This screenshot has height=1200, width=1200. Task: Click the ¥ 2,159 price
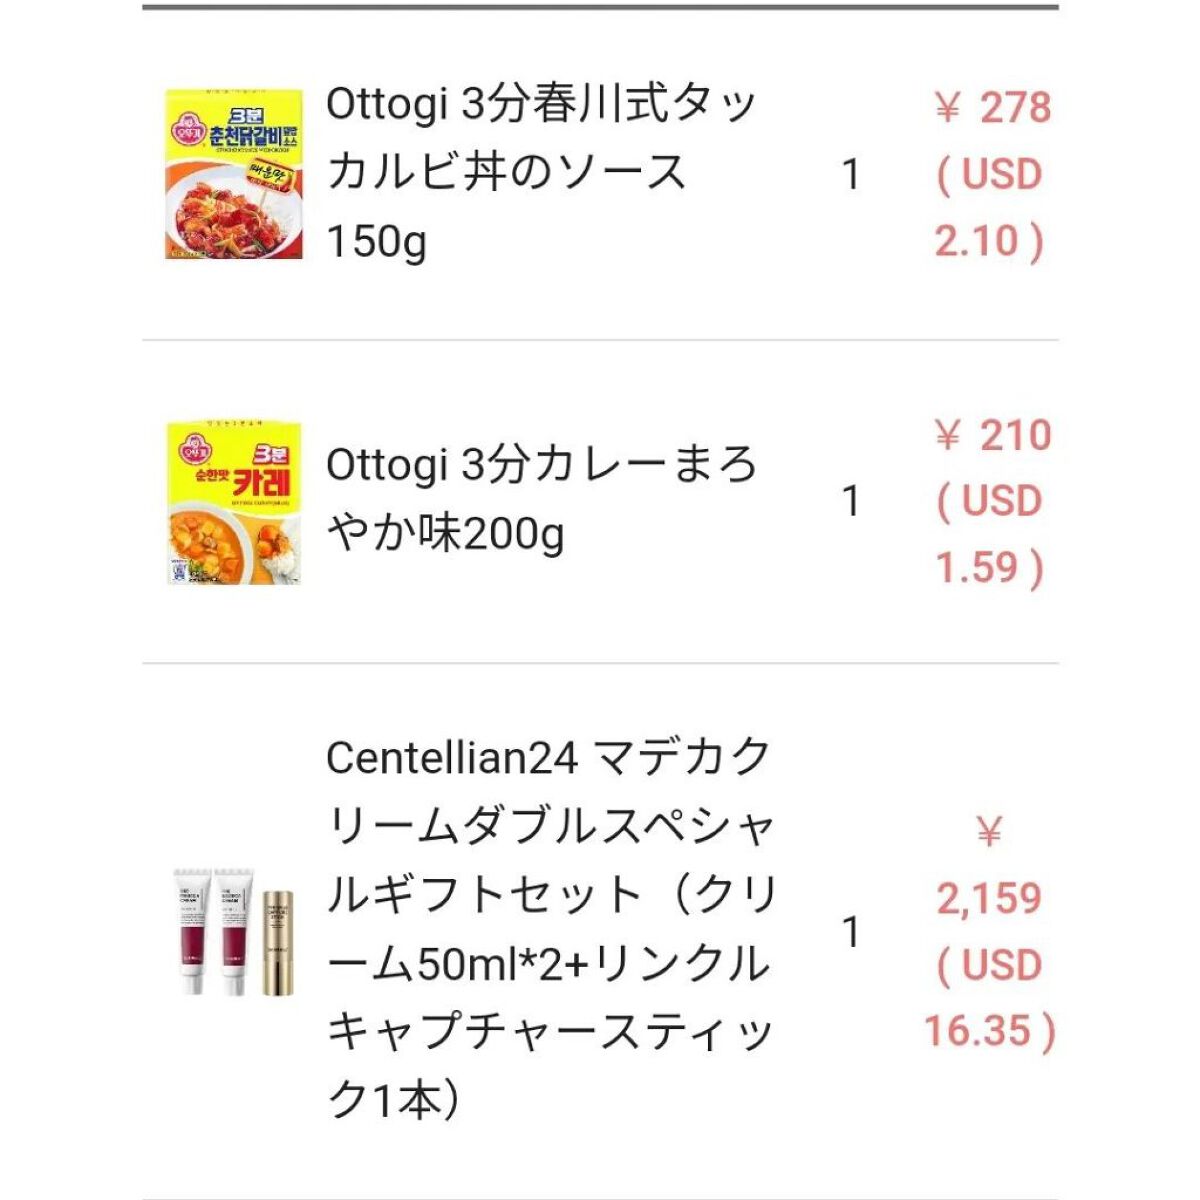click(x=989, y=866)
